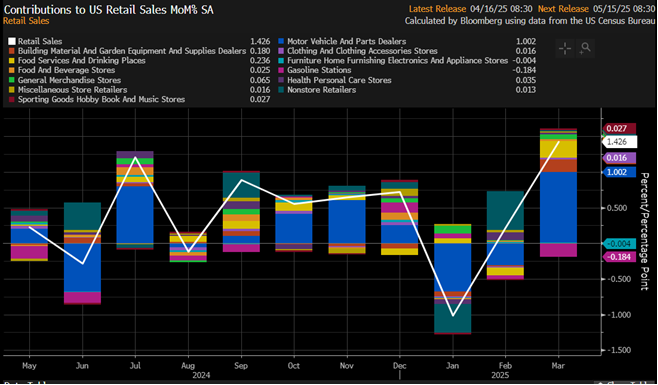Click the -1.000 y-axis tick label
The height and width of the screenshot is (385, 658).
[619, 315]
